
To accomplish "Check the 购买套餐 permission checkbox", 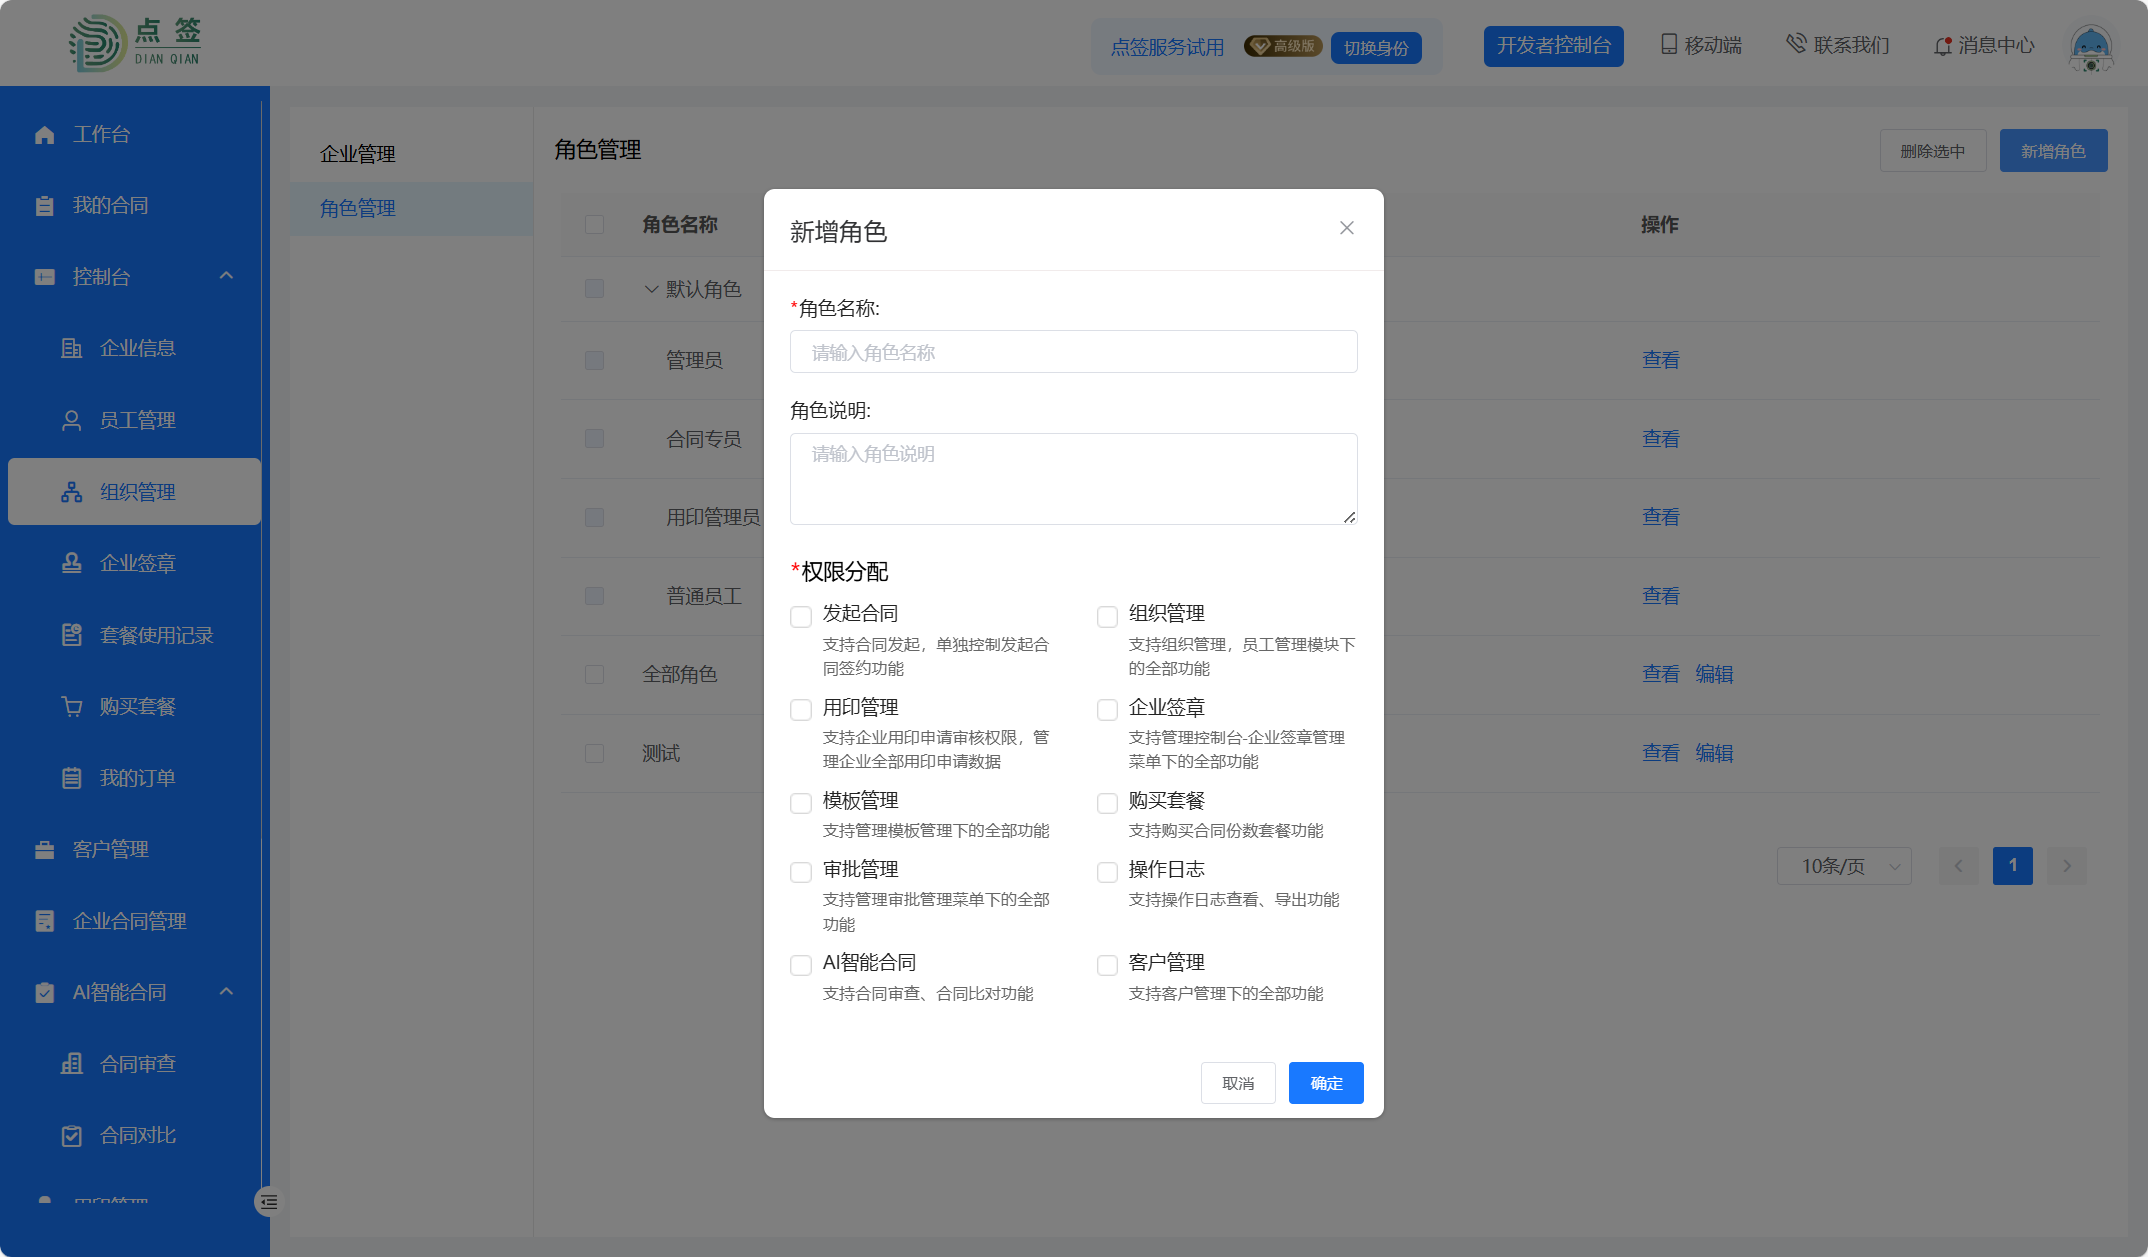I will (x=1107, y=804).
